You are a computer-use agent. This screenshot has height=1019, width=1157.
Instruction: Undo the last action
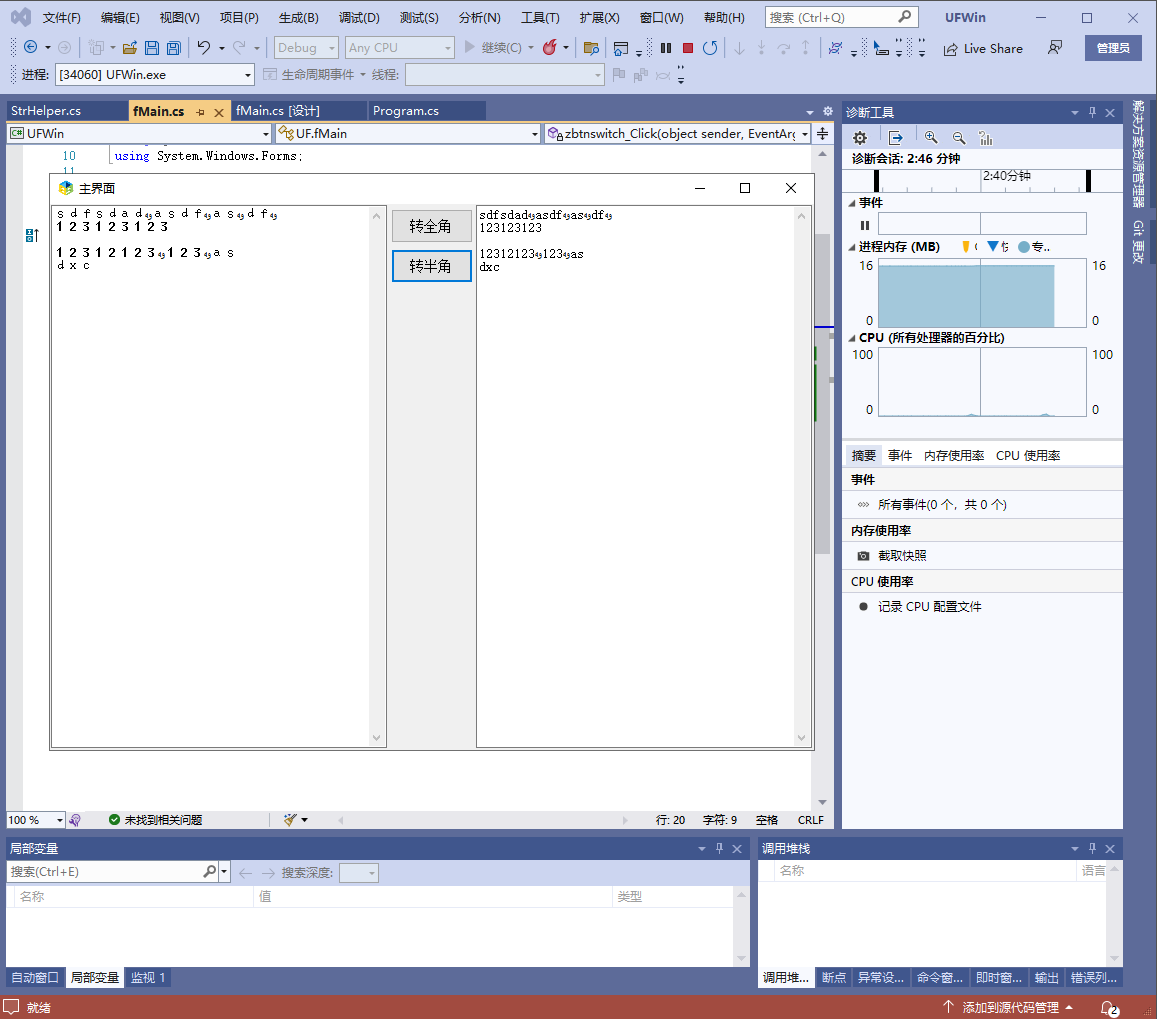[204, 47]
